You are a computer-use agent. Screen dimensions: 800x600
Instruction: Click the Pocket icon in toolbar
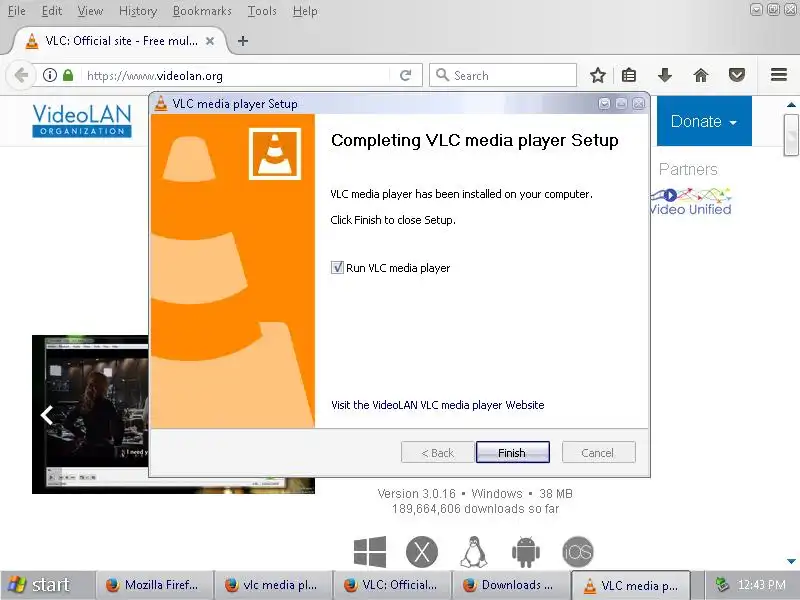coord(737,76)
